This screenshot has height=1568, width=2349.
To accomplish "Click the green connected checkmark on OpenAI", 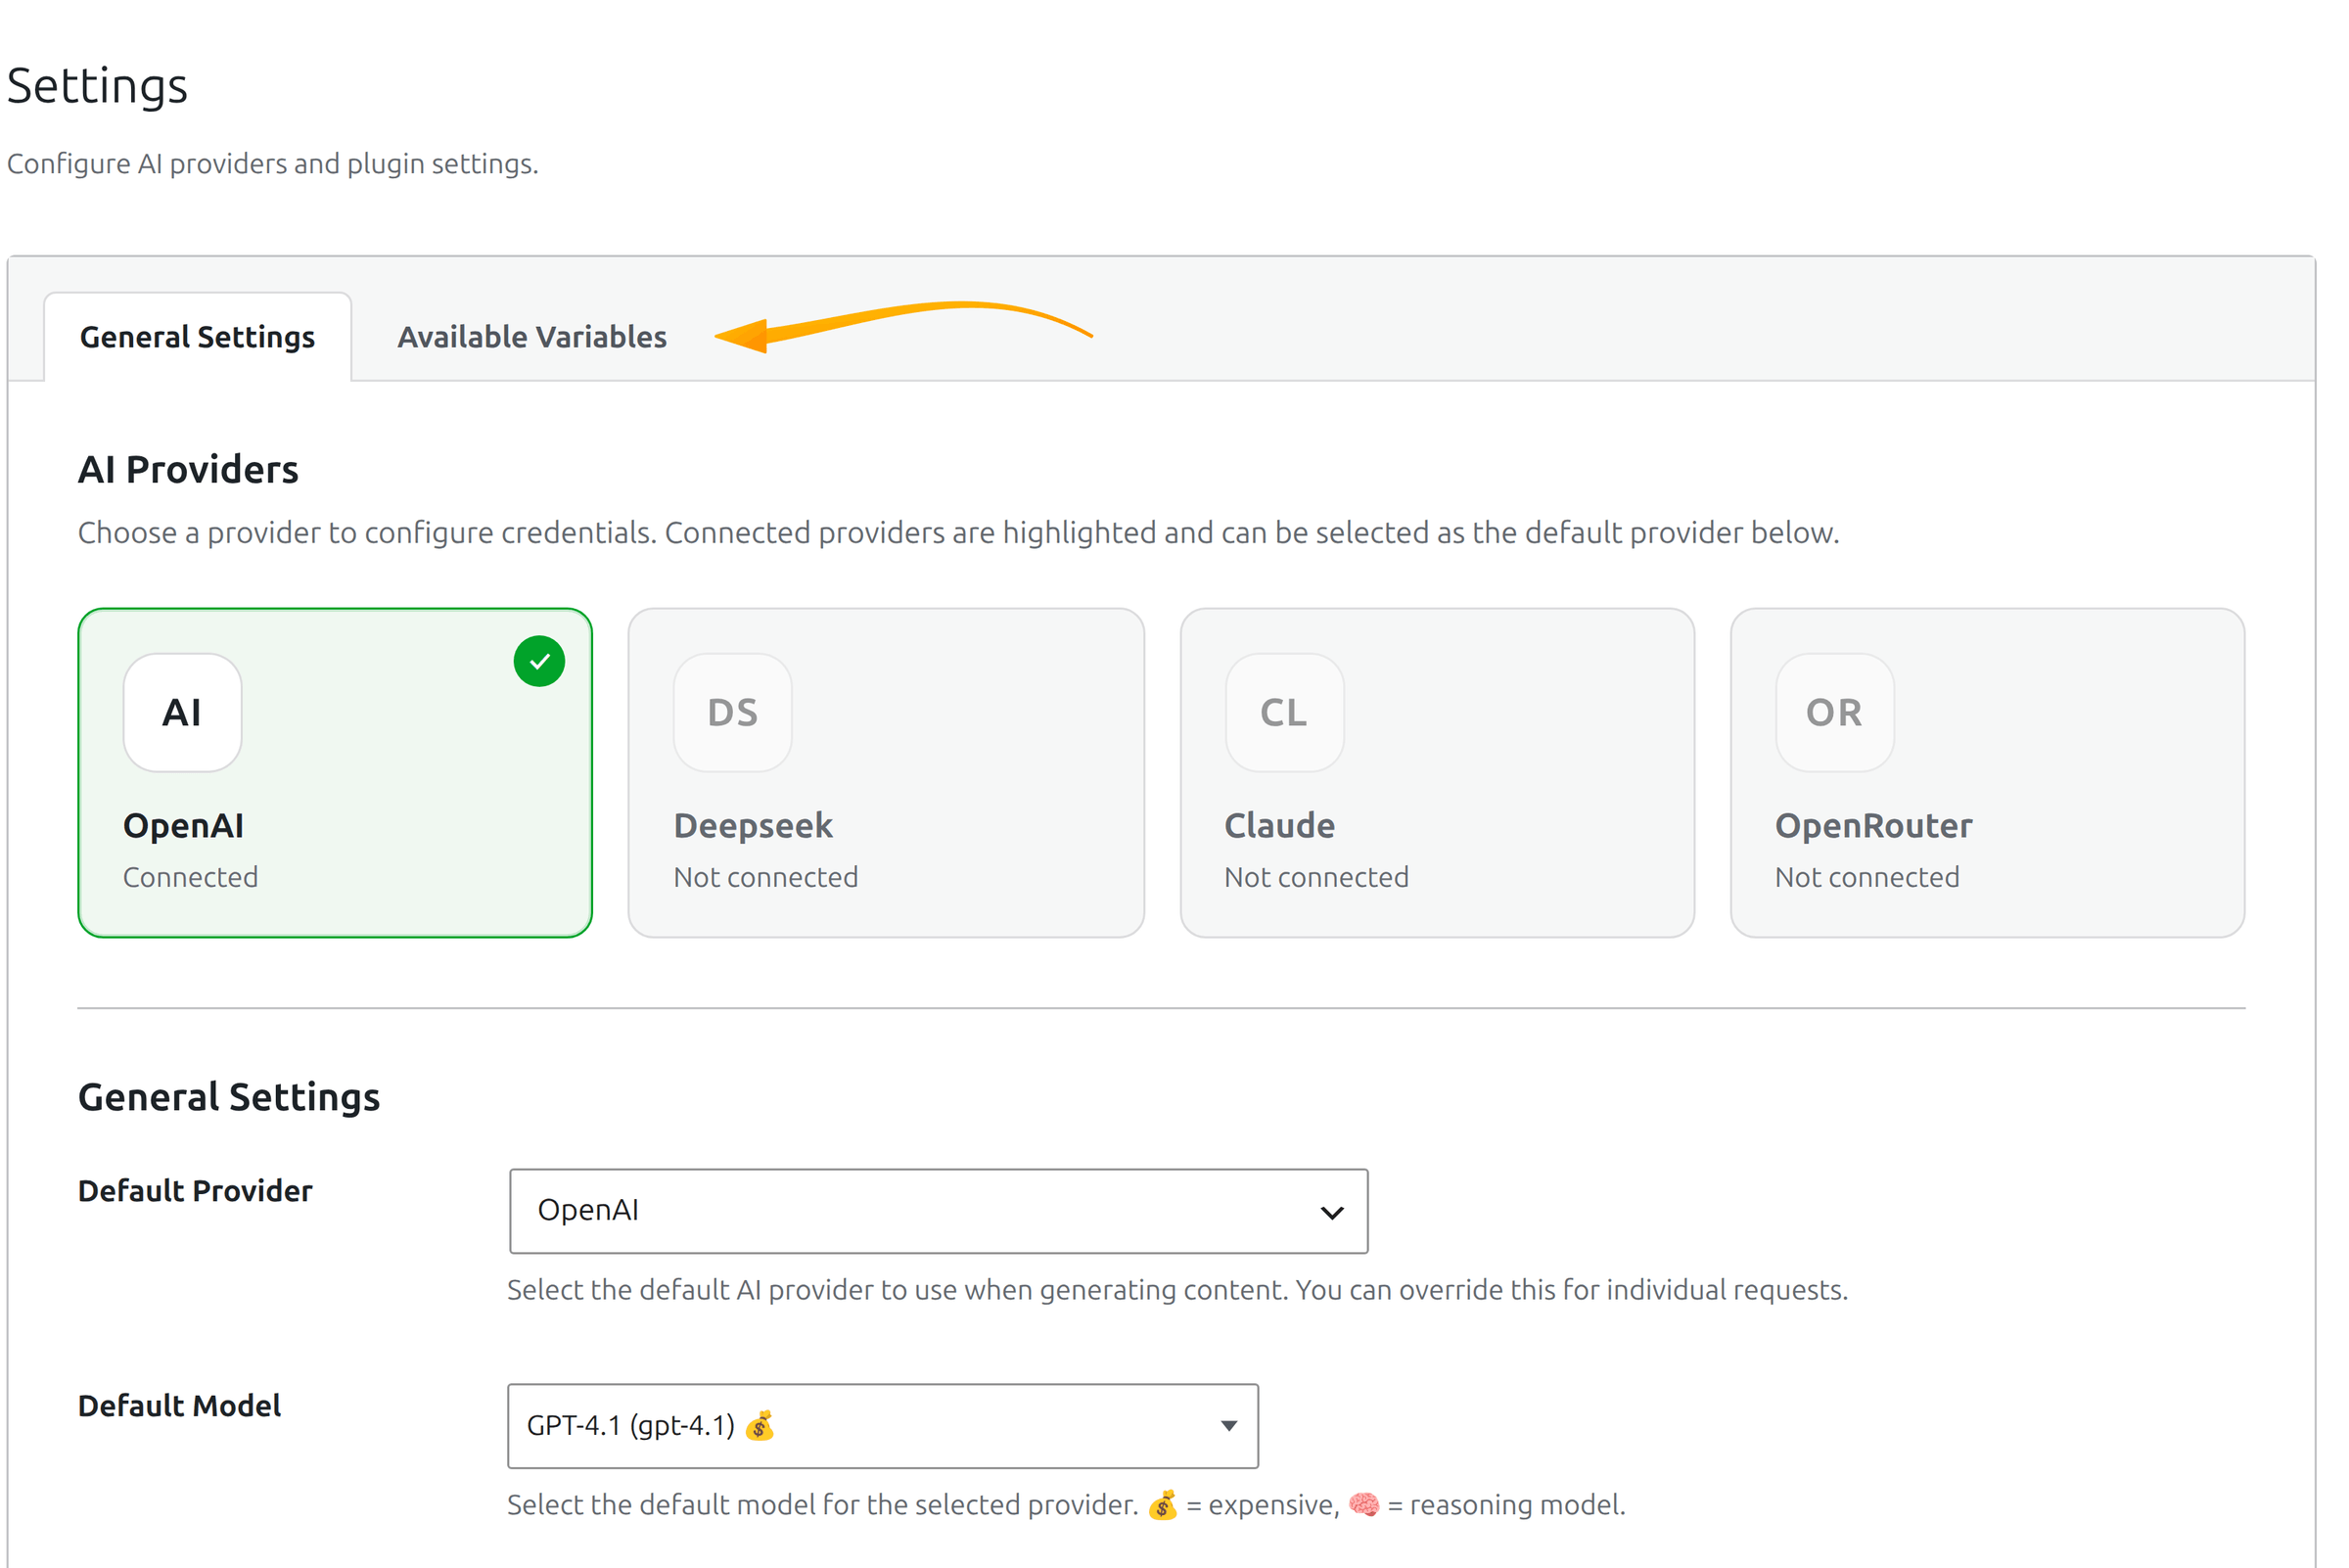I will point(540,661).
